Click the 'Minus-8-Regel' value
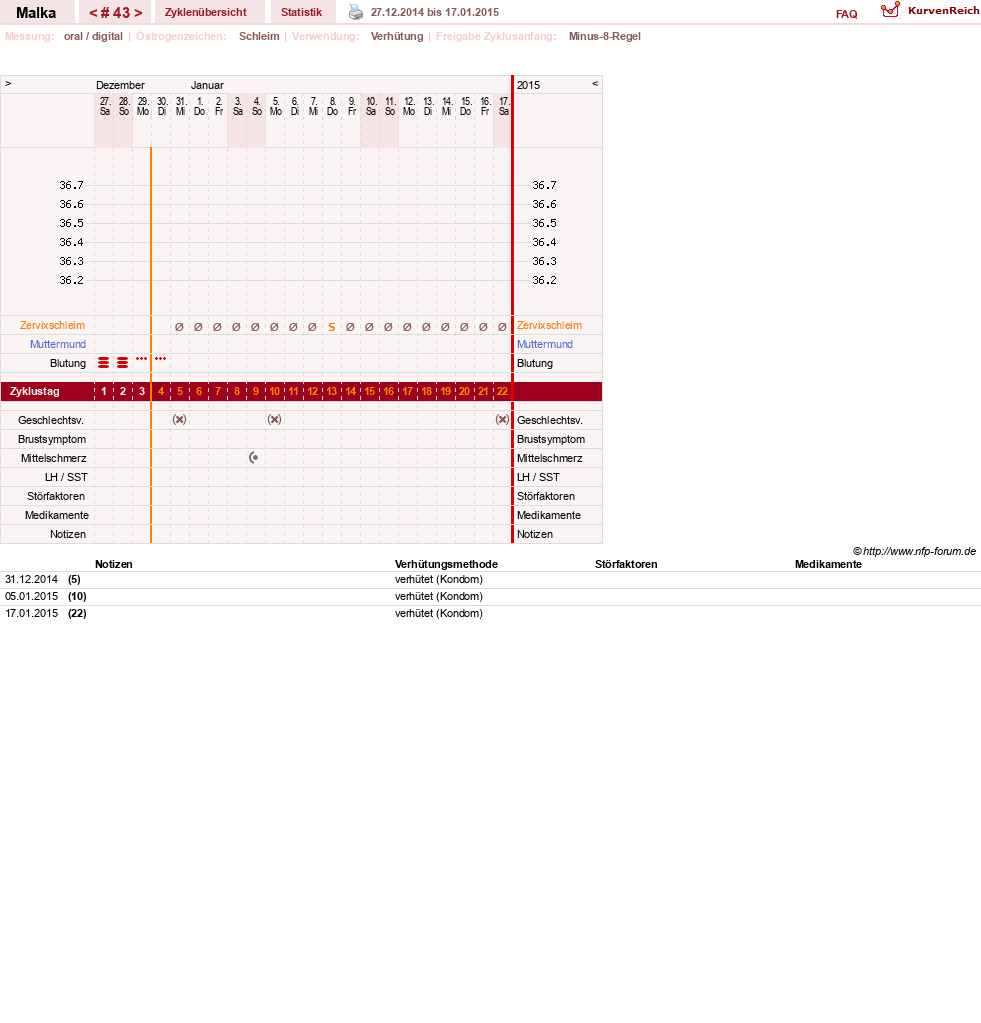The image size is (981, 1023). (x=605, y=37)
